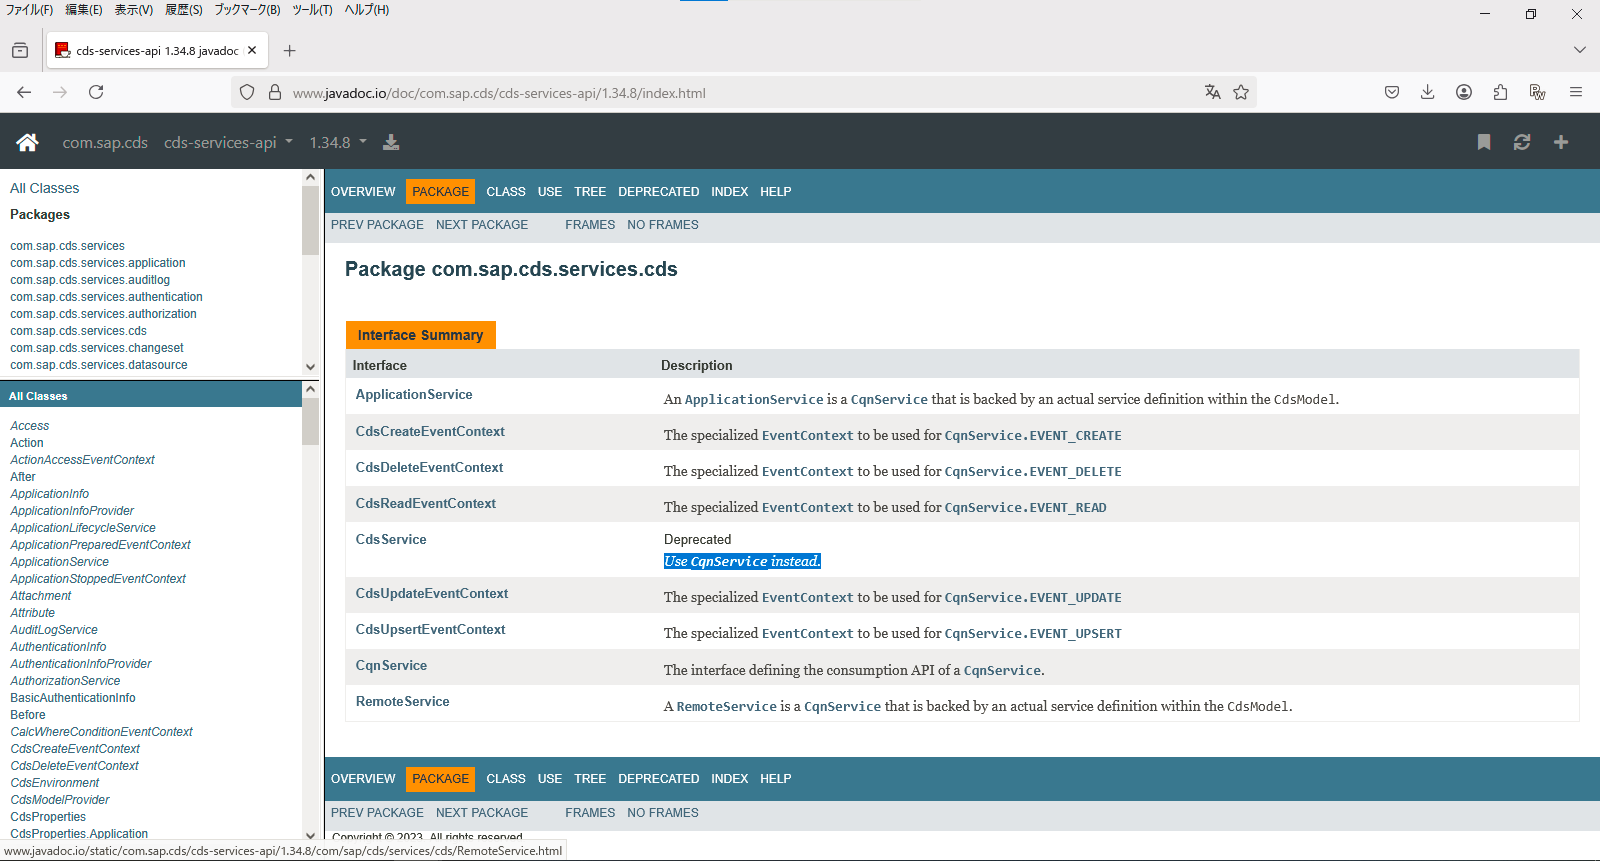
Task: Open the ツール(T) menu
Action: pos(312,10)
